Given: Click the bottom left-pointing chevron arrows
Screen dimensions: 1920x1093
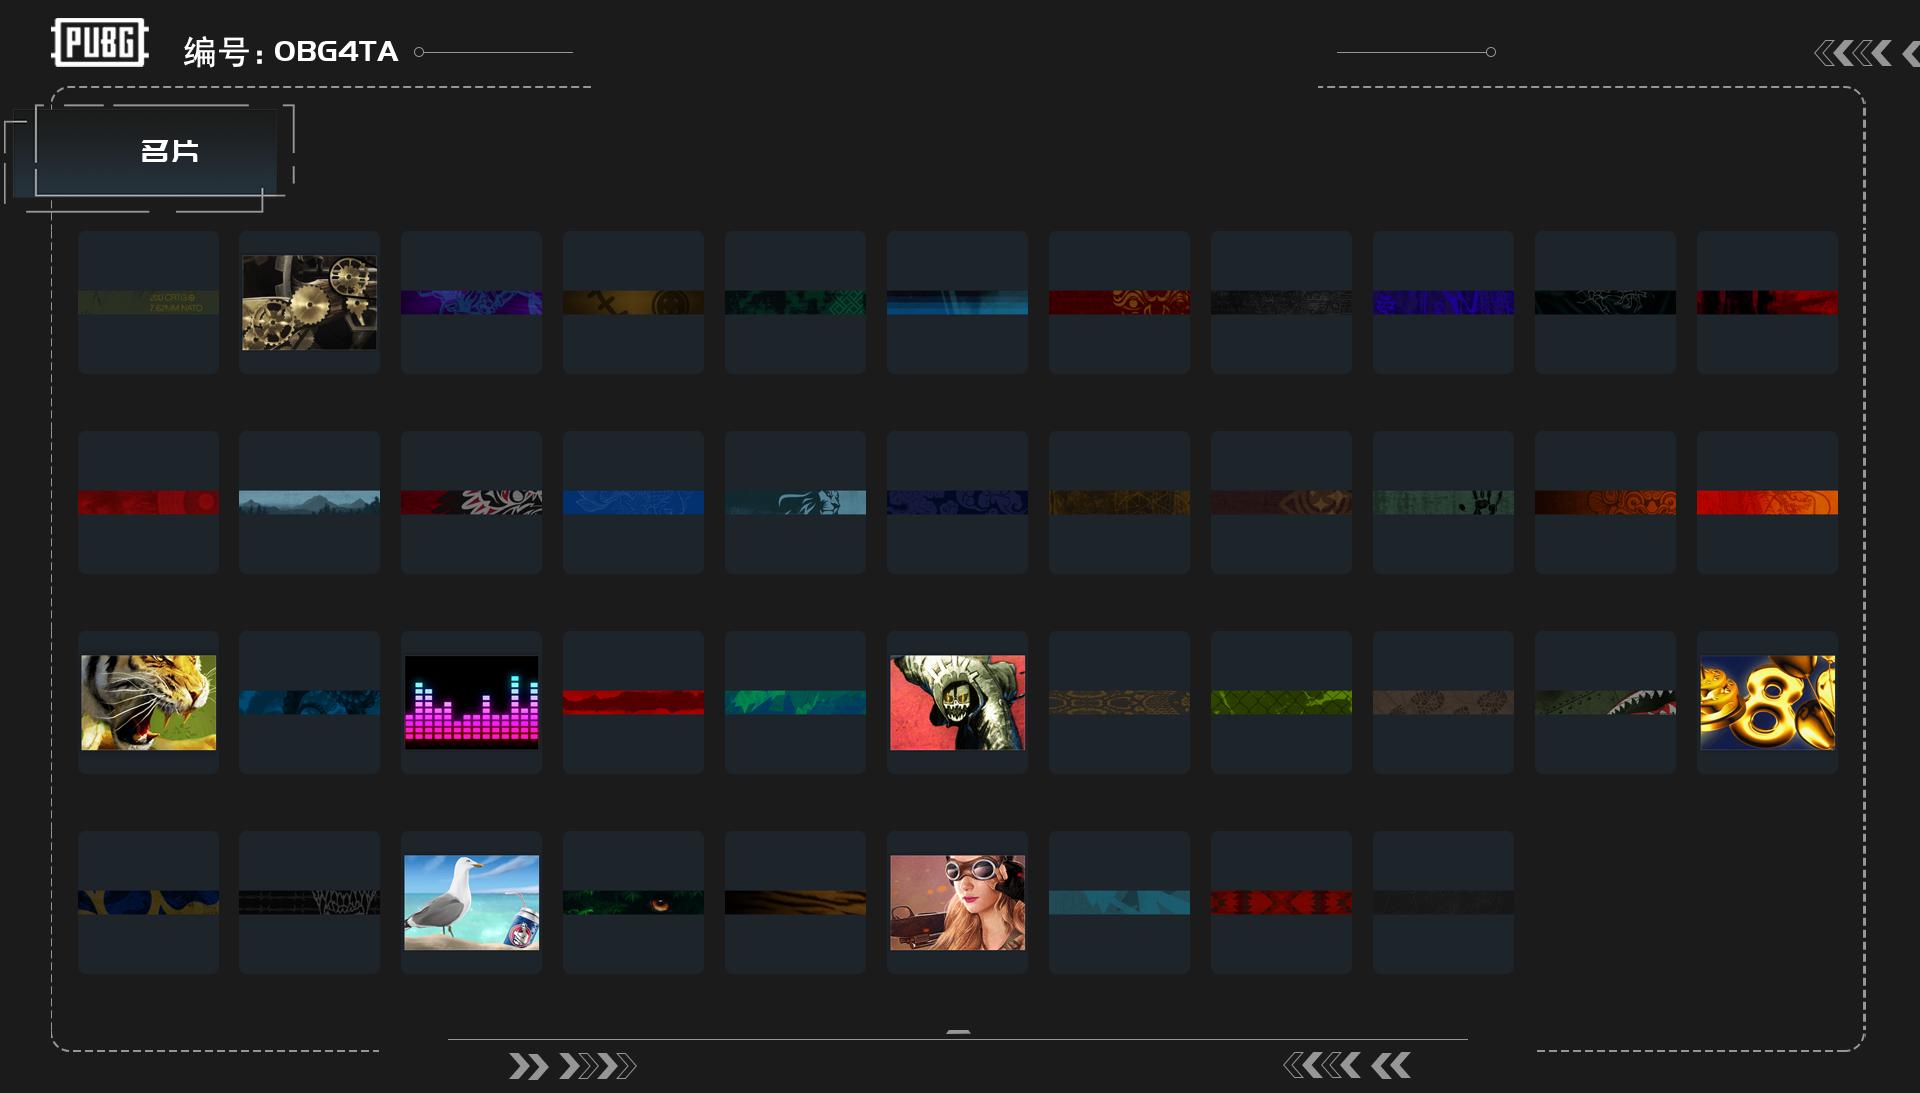Looking at the screenshot, I should [1346, 1065].
